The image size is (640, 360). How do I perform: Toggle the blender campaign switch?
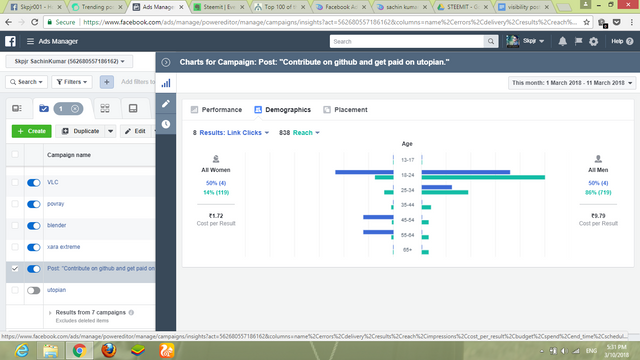(x=33, y=226)
